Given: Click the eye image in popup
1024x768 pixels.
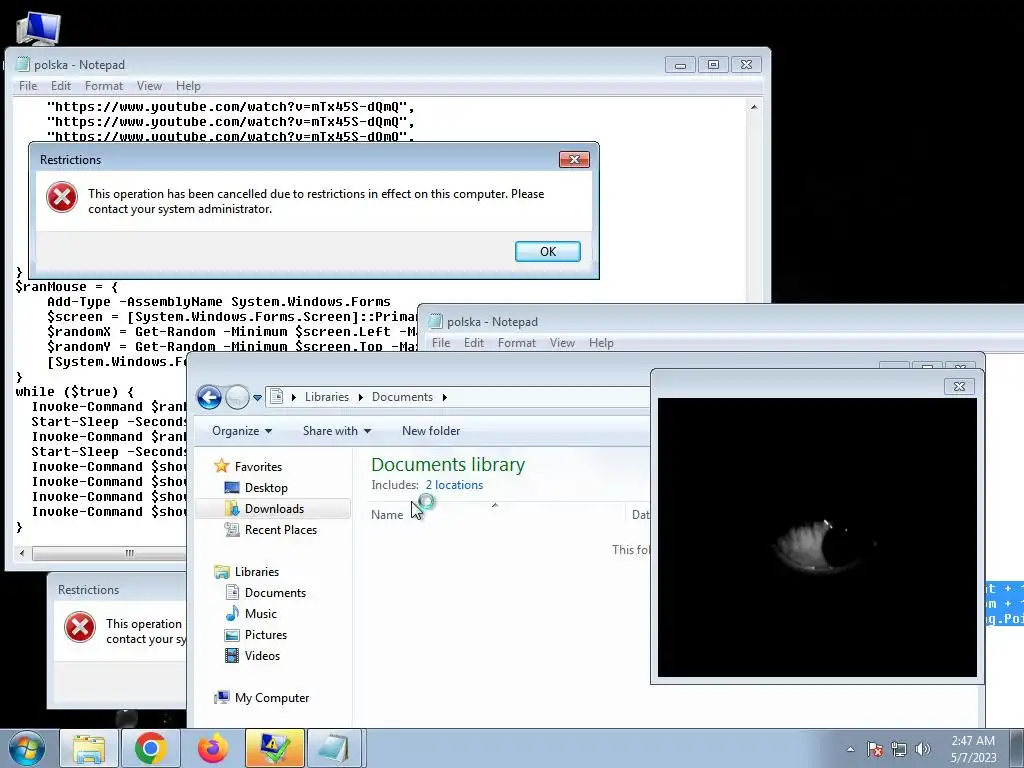Looking at the screenshot, I should tap(817, 537).
